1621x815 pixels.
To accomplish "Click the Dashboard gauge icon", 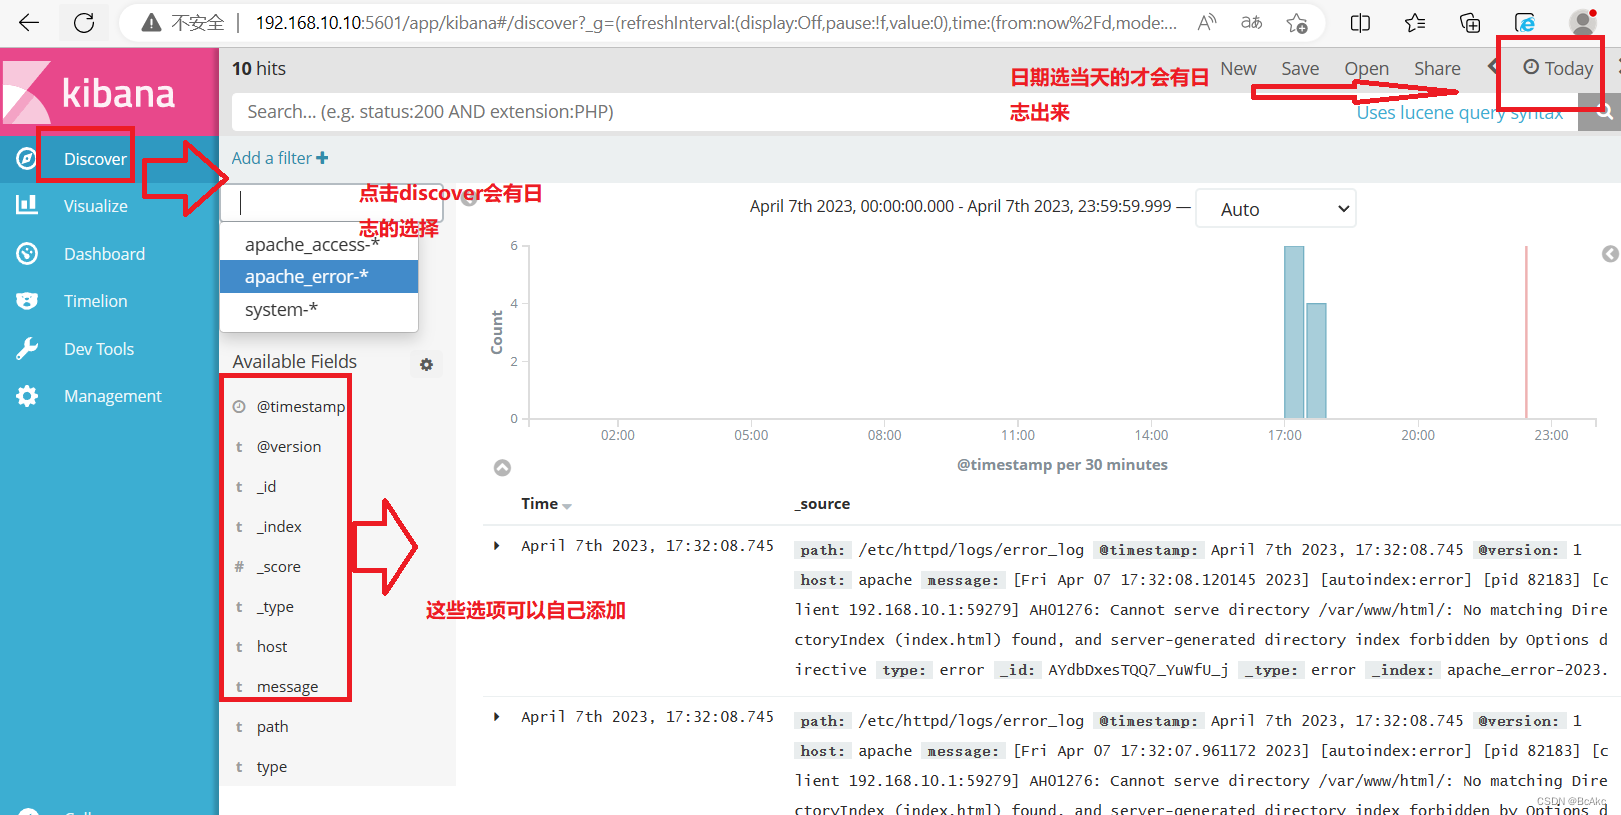I will click(x=27, y=254).
